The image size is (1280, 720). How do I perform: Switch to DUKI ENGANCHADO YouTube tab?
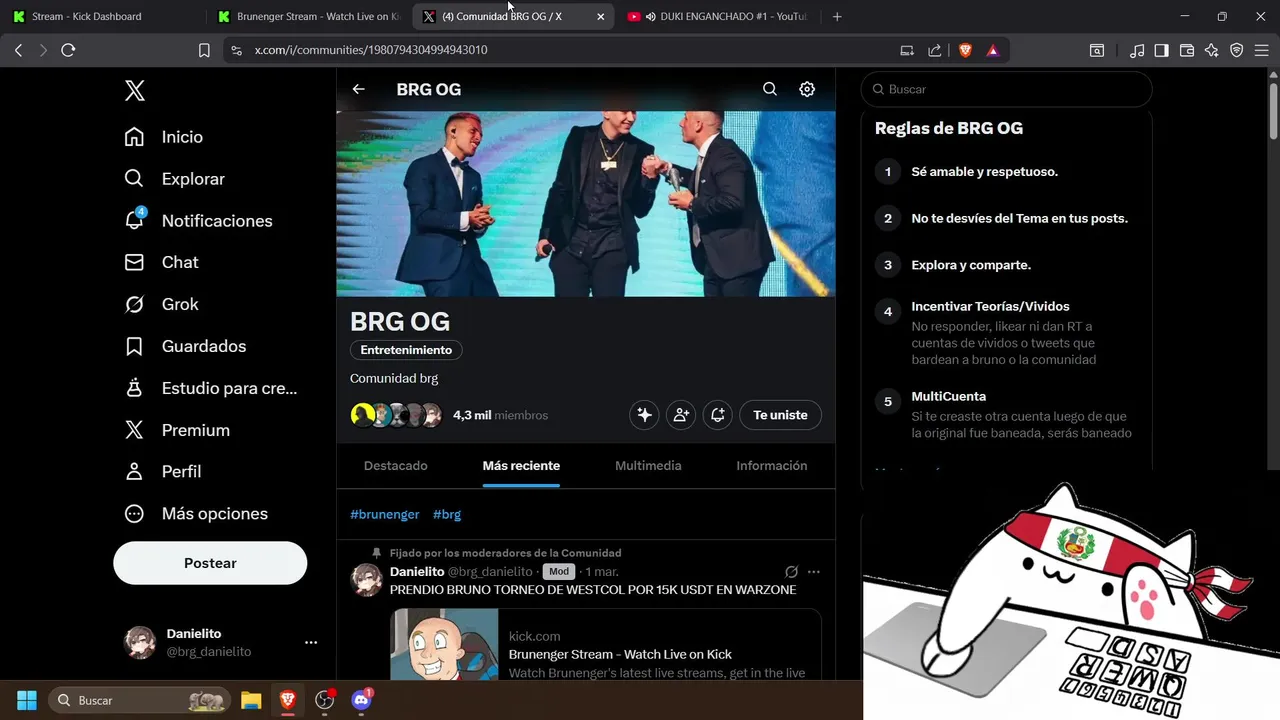click(716, 16)
